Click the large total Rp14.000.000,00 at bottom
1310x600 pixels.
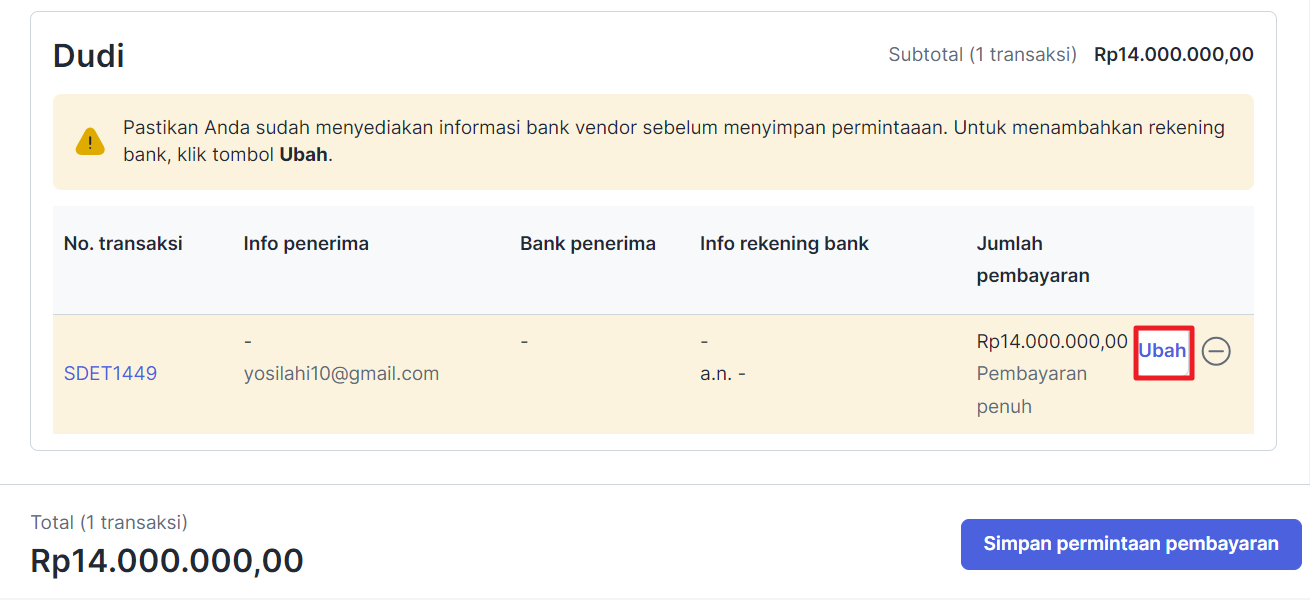[167, 561]
